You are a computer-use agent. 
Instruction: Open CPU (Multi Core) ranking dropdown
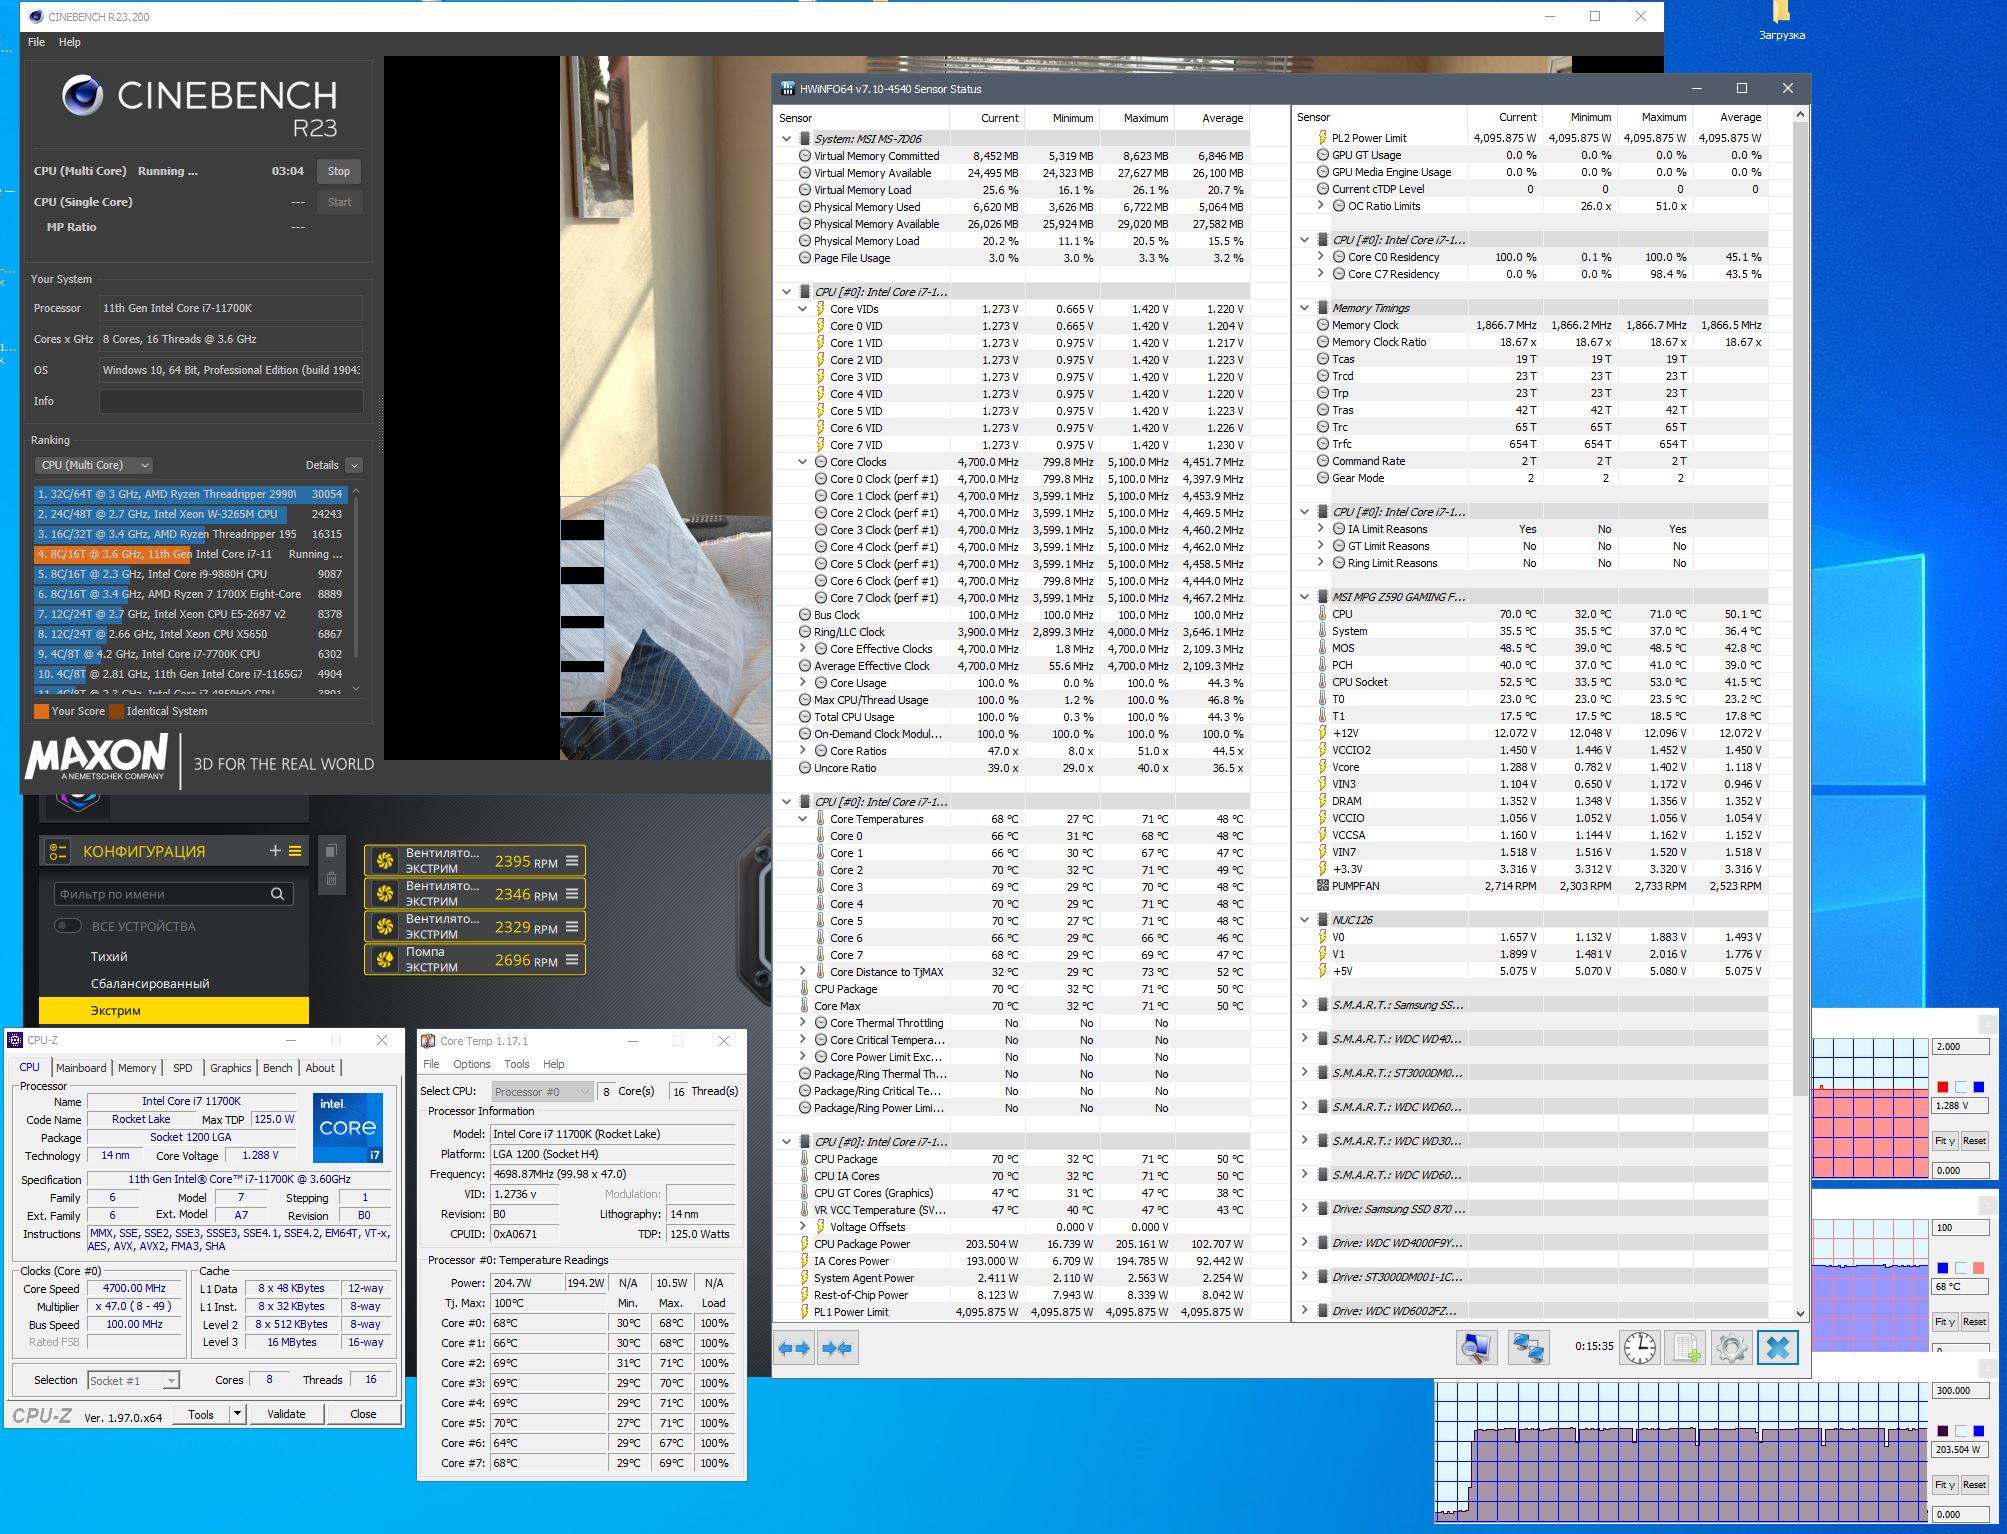[95, 465]
